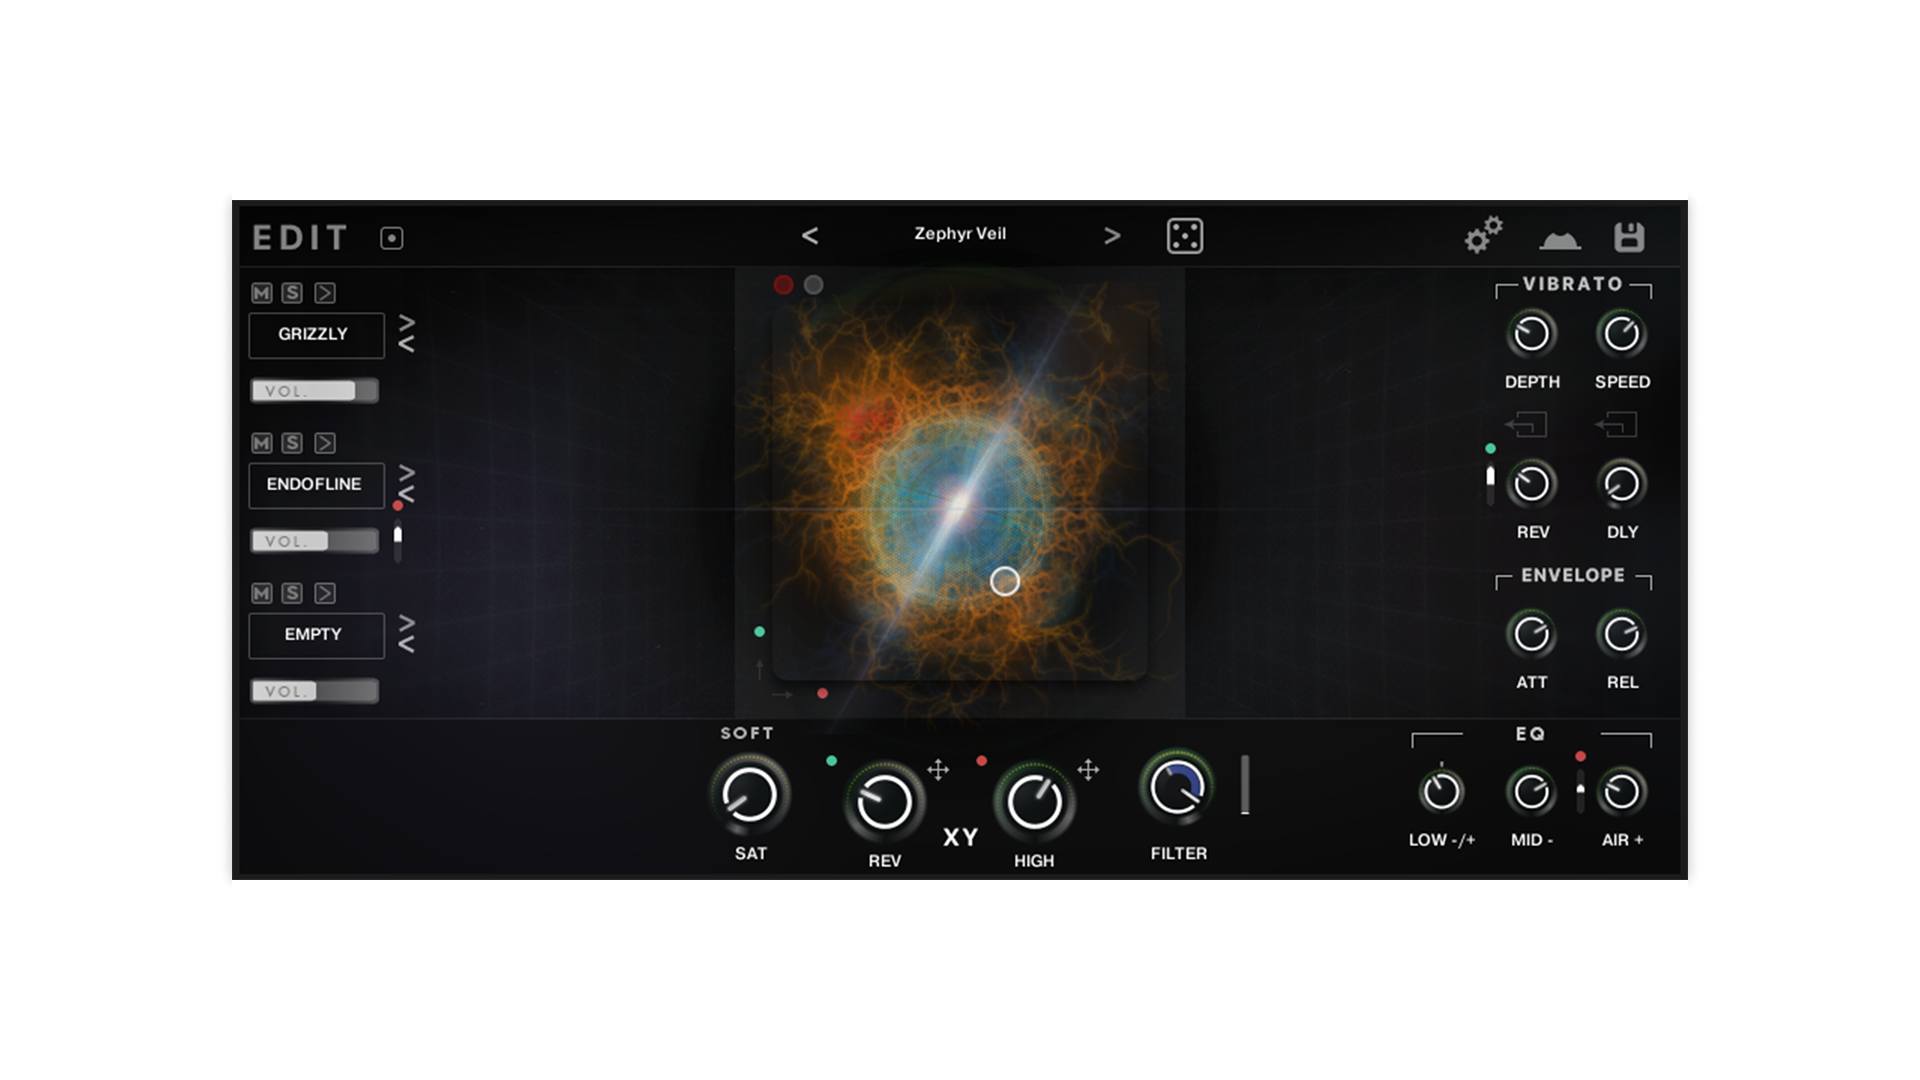Randomize the preset with the dice icon
The width and height of the screenshot is (1920, 1080).
coord(1185,236)
